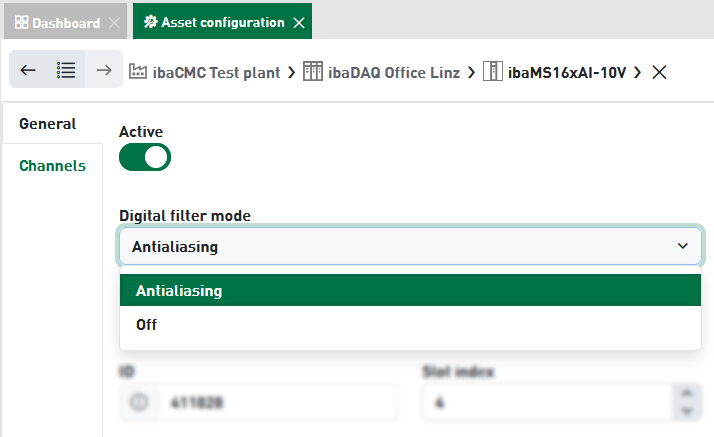Switch to the Dashboard tab

(66, 21)
